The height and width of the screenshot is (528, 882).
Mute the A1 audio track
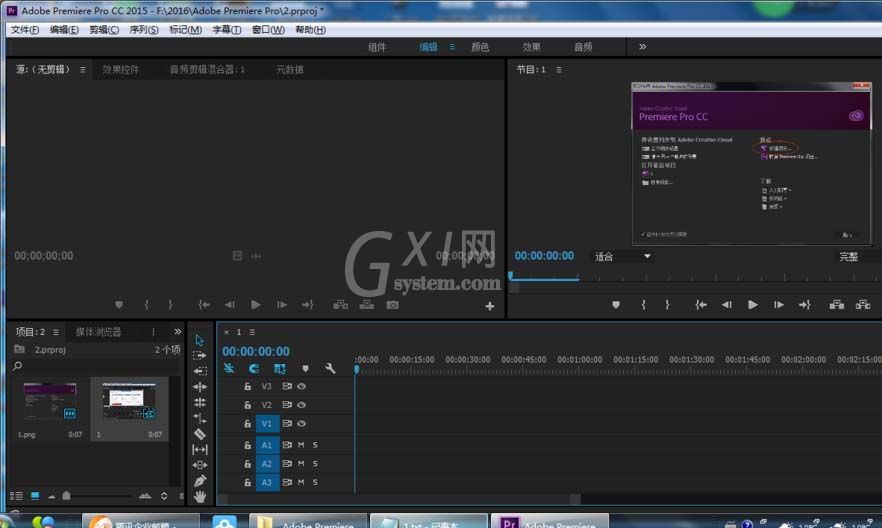pyautogui.click(x=301, y=445)
